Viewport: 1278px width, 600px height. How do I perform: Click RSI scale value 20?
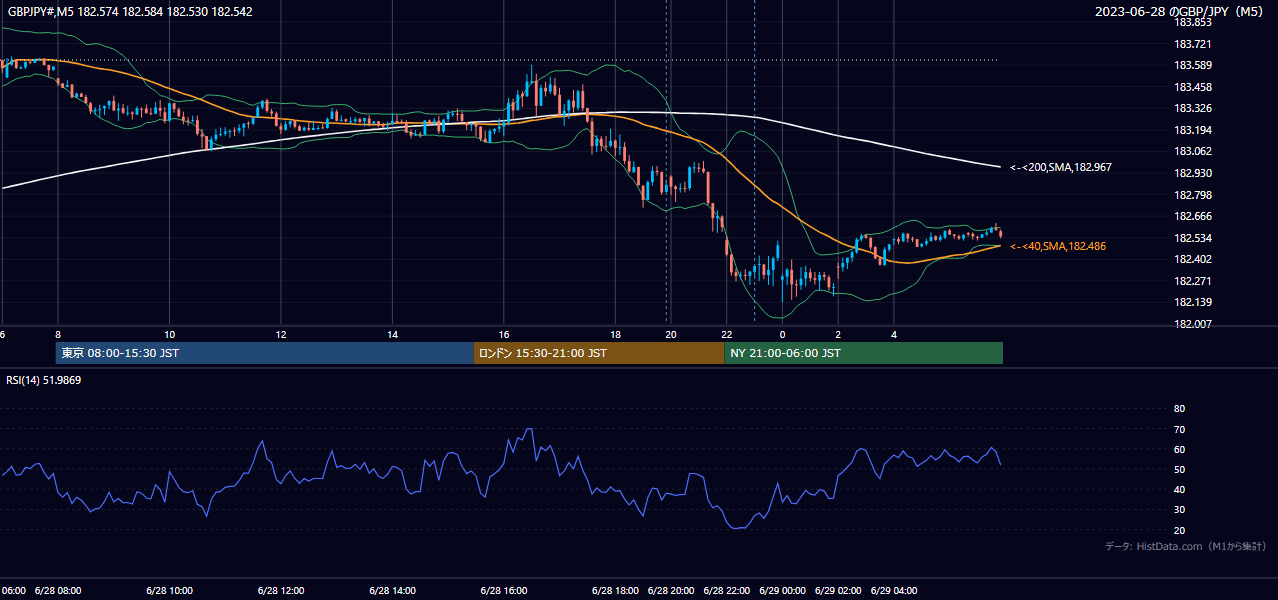1179,530
